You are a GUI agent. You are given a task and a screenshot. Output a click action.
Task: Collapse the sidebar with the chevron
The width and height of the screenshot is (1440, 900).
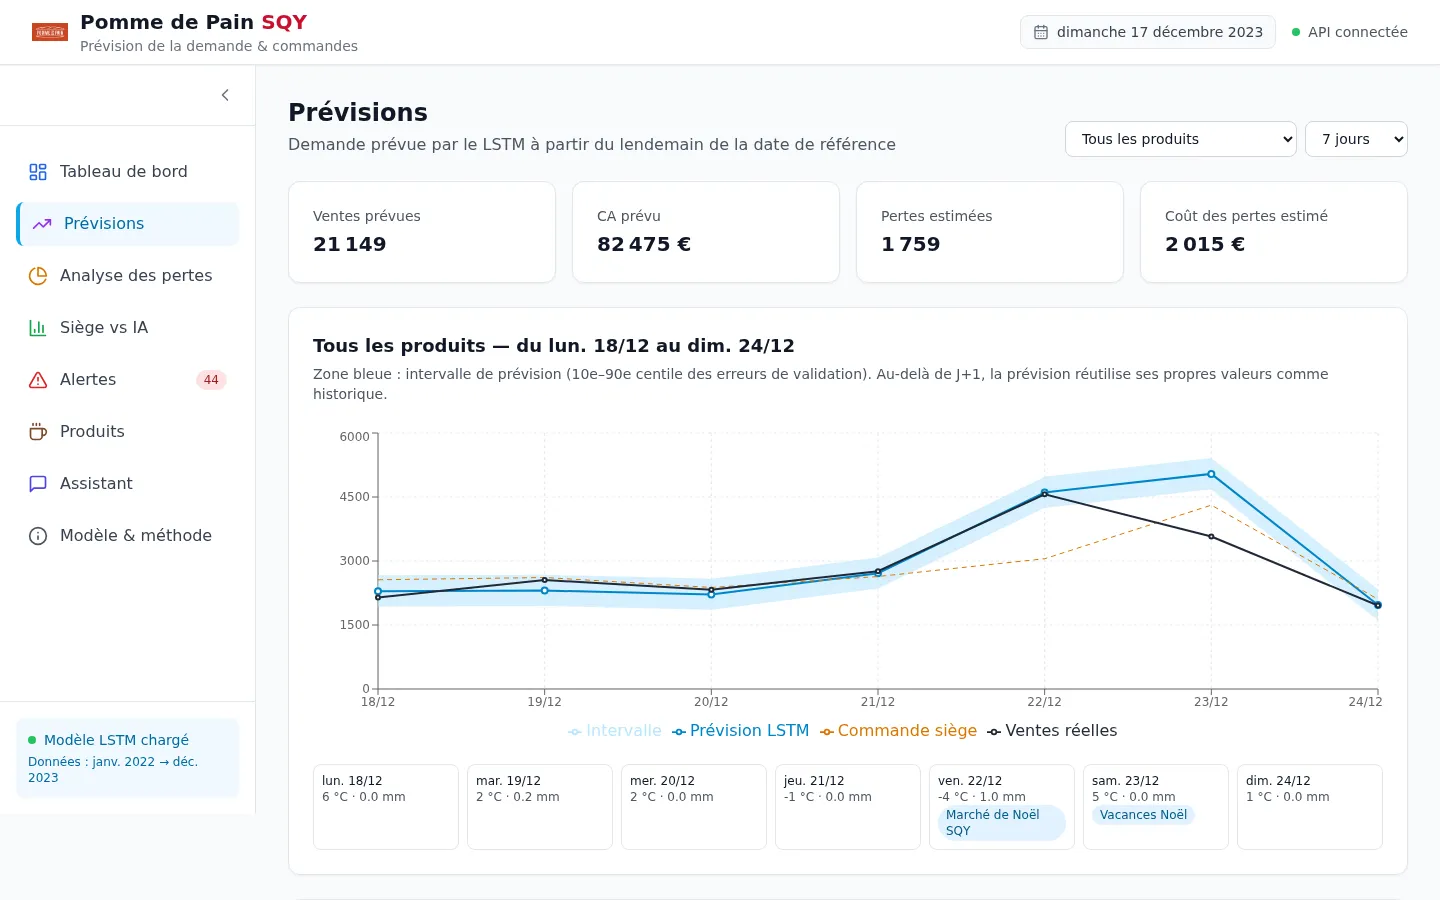[225, 95]
